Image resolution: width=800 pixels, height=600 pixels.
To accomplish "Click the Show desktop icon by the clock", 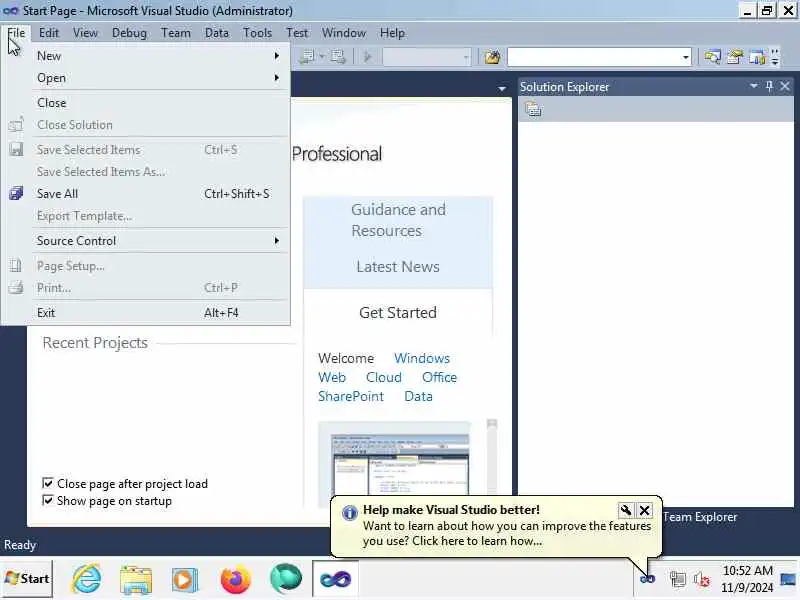I will 788,579.
